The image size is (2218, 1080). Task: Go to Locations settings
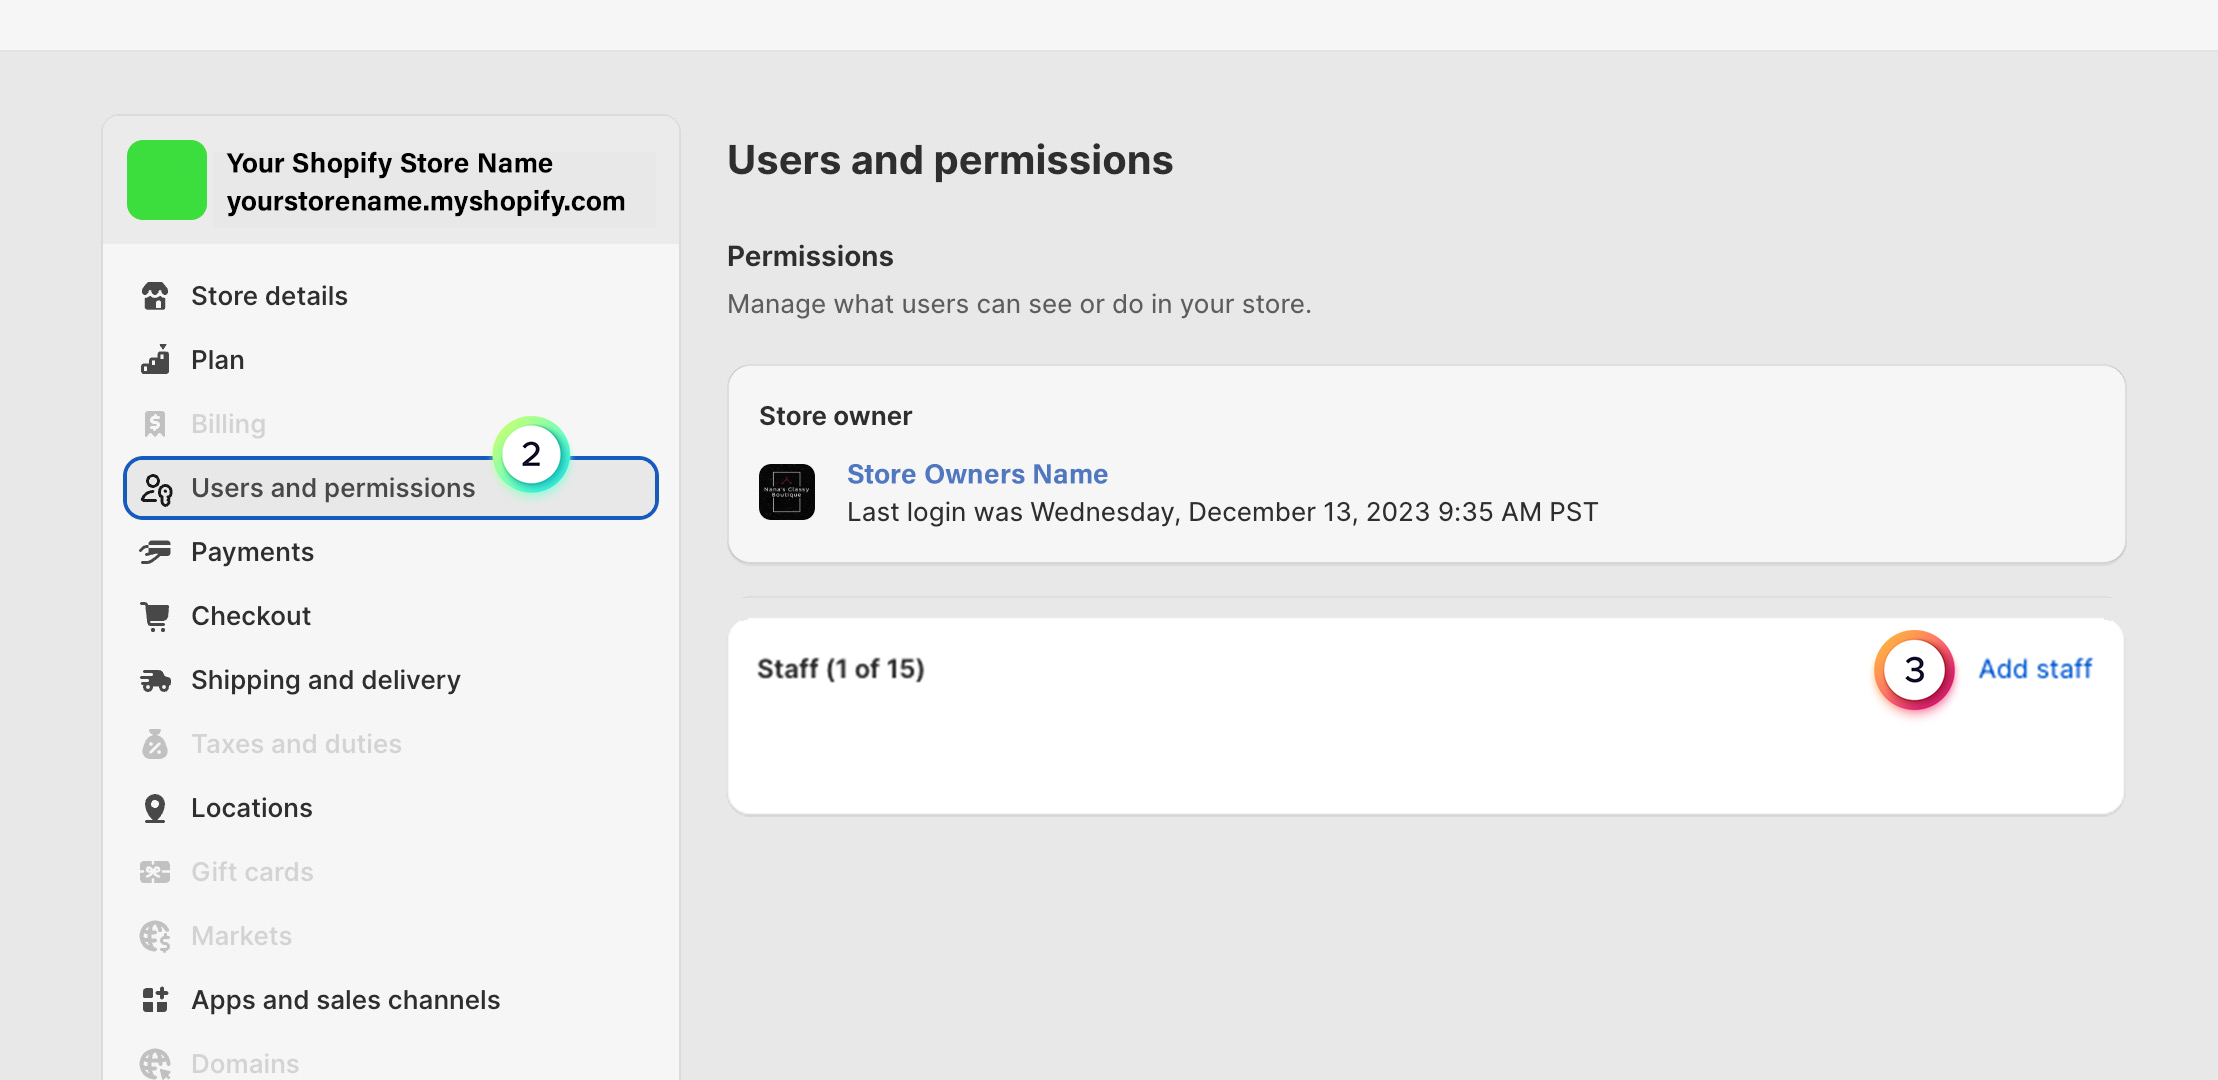391,808
